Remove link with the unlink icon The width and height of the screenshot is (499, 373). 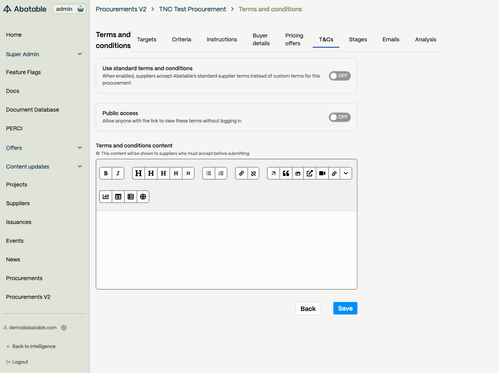[253, 173]
